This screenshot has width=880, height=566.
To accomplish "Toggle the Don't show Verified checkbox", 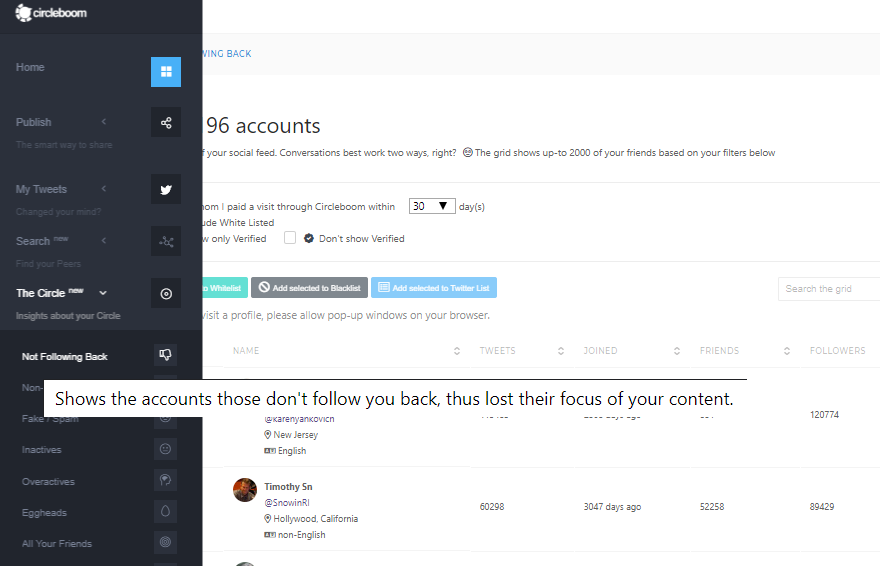I will (x=290, y=238).
